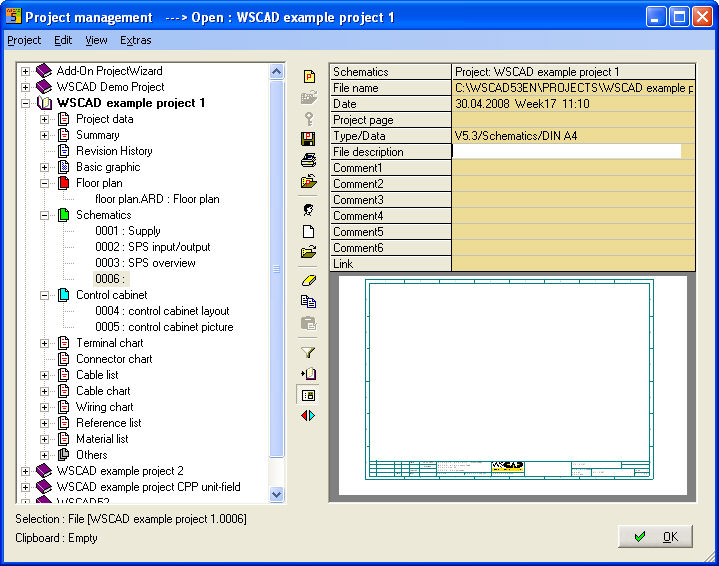Click the cyan Control cabinet page icon

coord(64,295)
